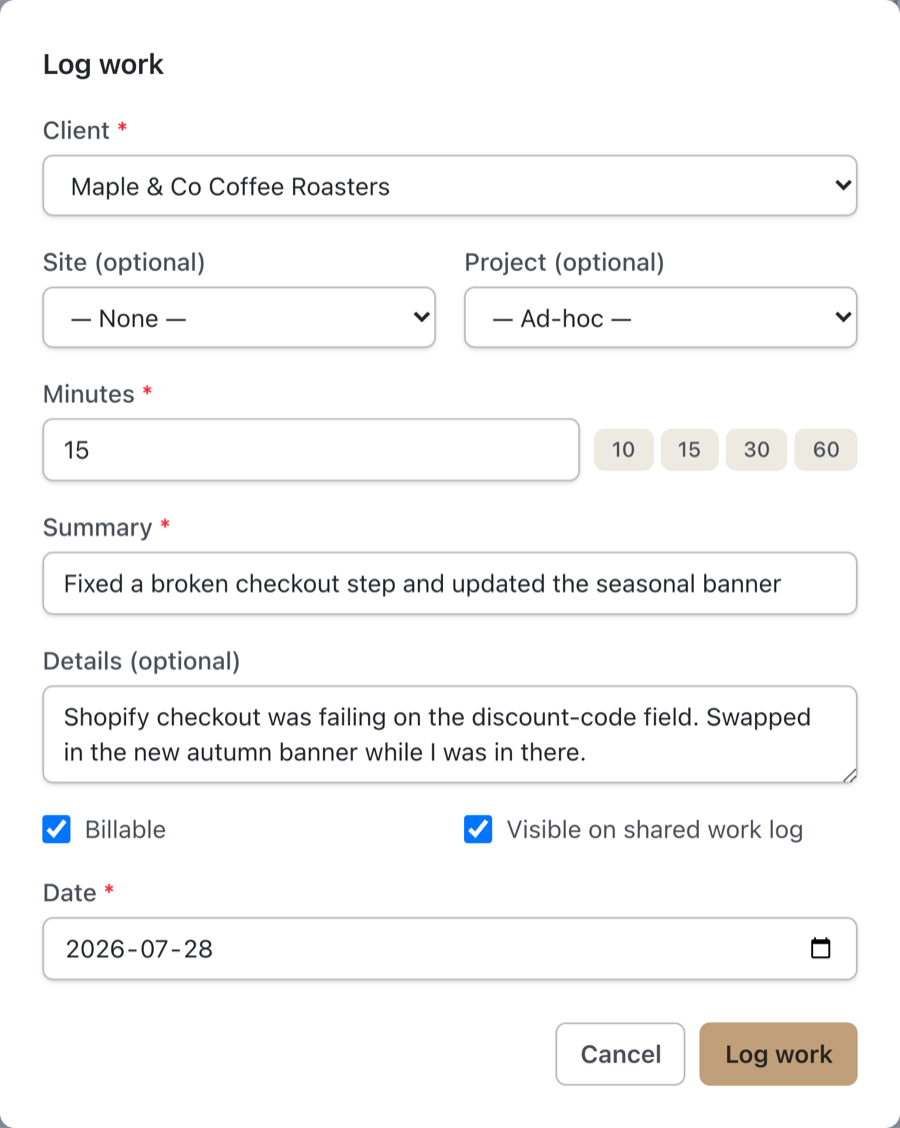
Task: Click the Cancel button
Action: click(620, 1054)
